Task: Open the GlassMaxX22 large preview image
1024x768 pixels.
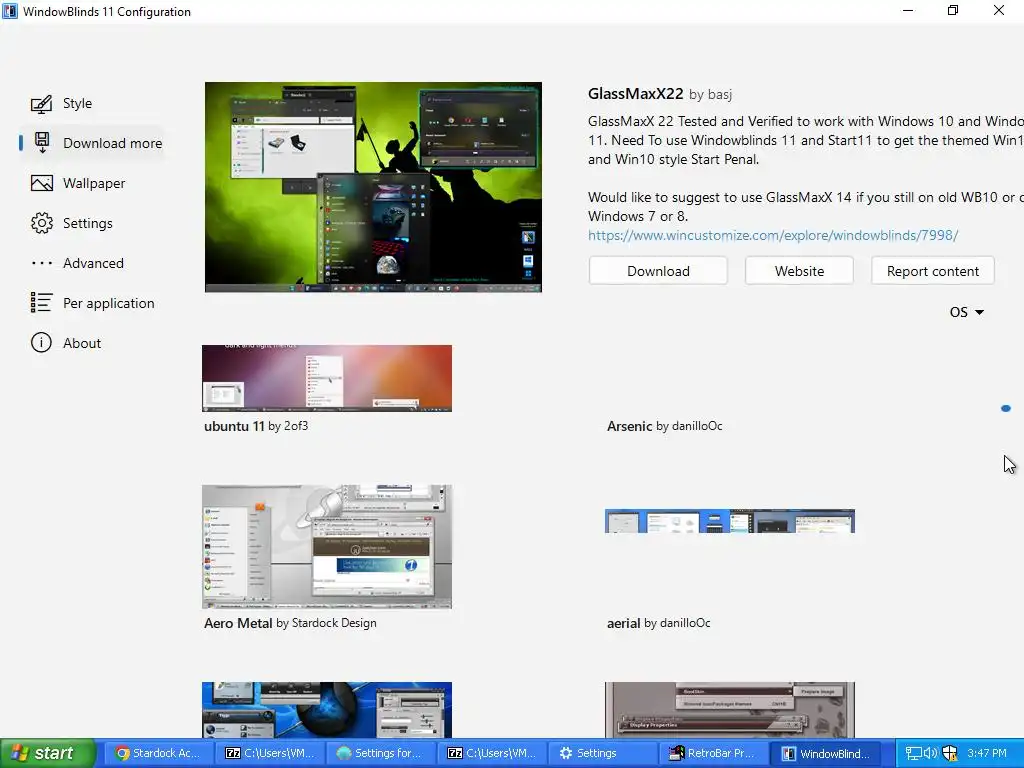Action: (374, 187)
